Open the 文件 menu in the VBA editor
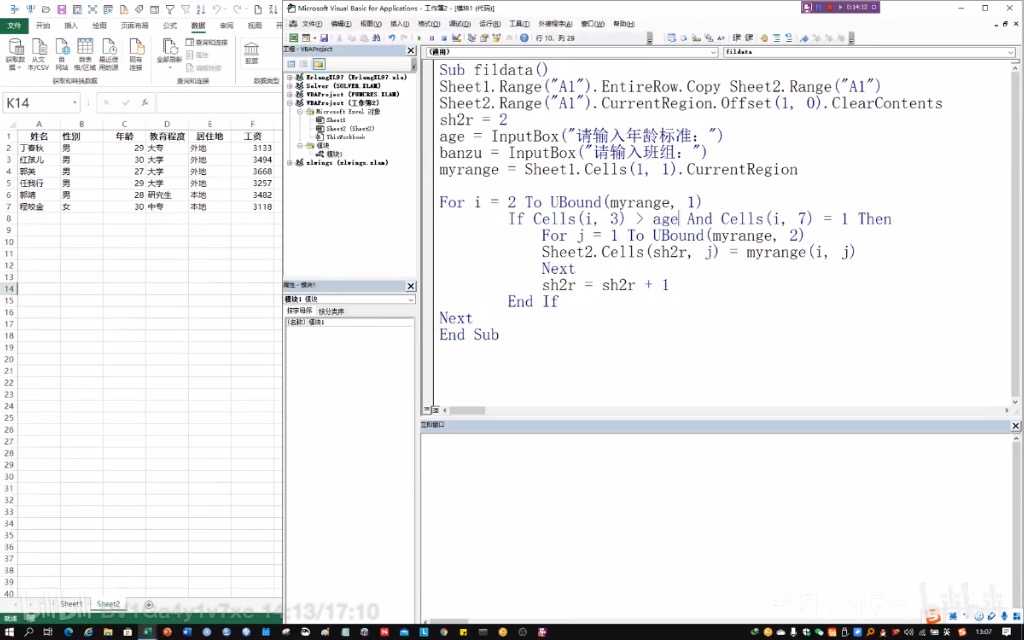The height and width of the screenshot is (640, 1024). 312,24
